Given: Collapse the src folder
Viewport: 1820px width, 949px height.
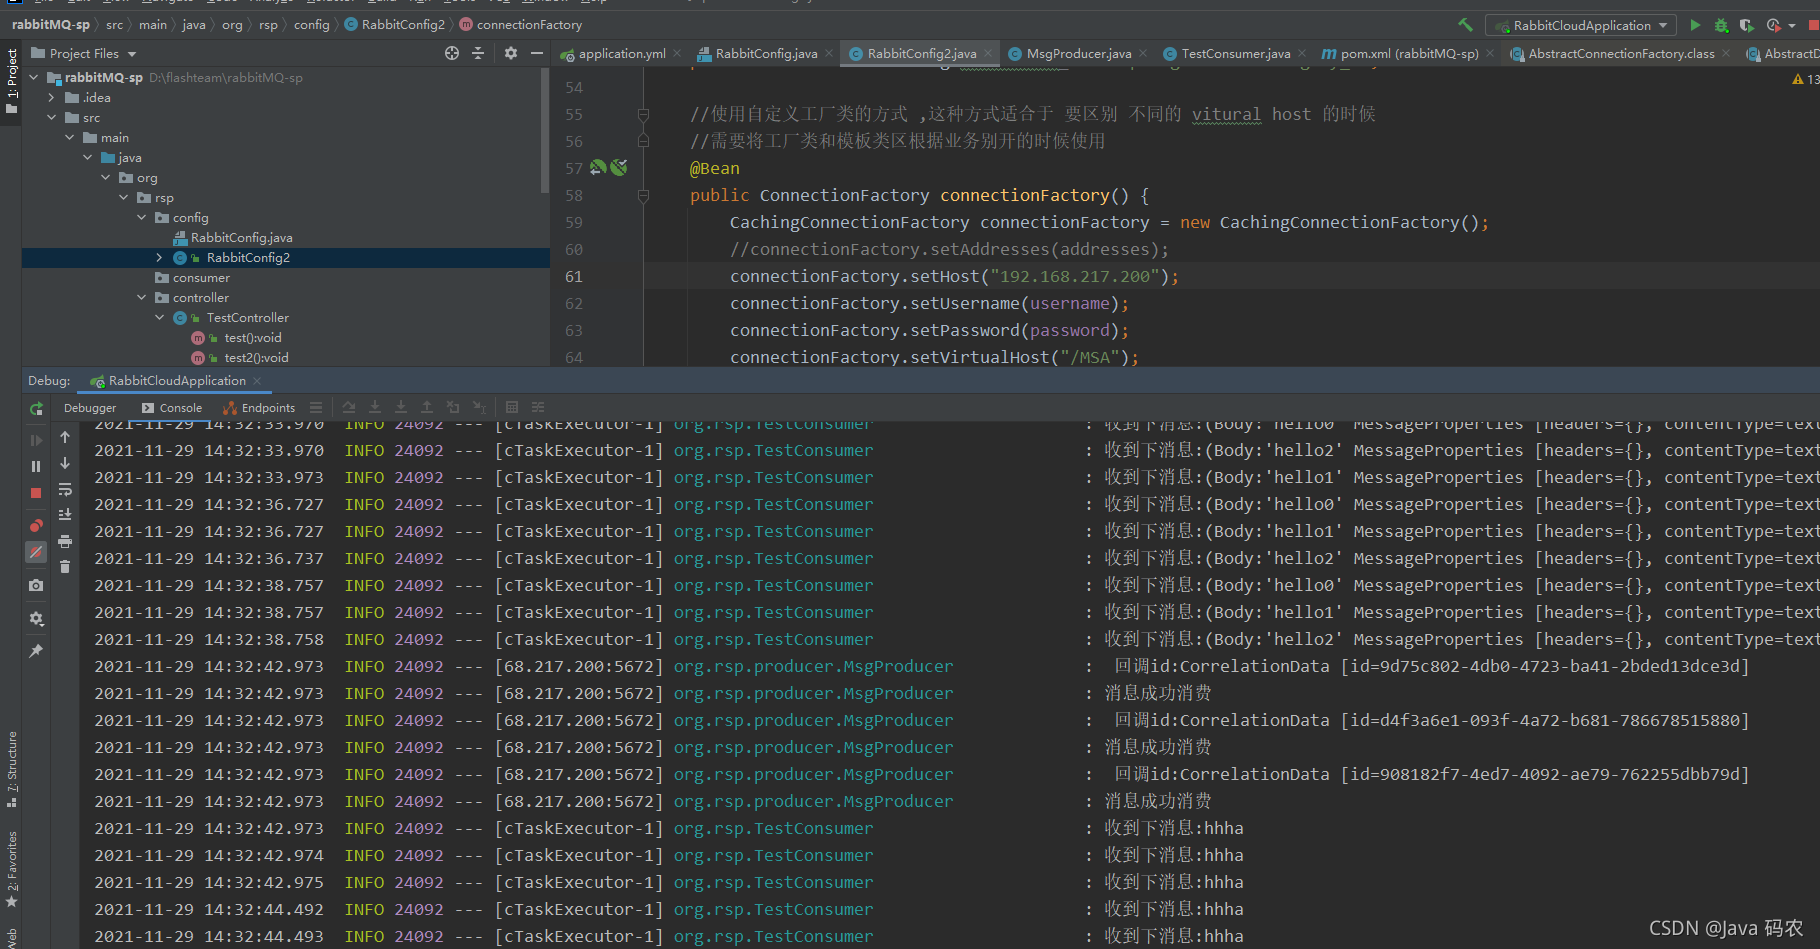Looking at the screenshot, I should 52,117.
